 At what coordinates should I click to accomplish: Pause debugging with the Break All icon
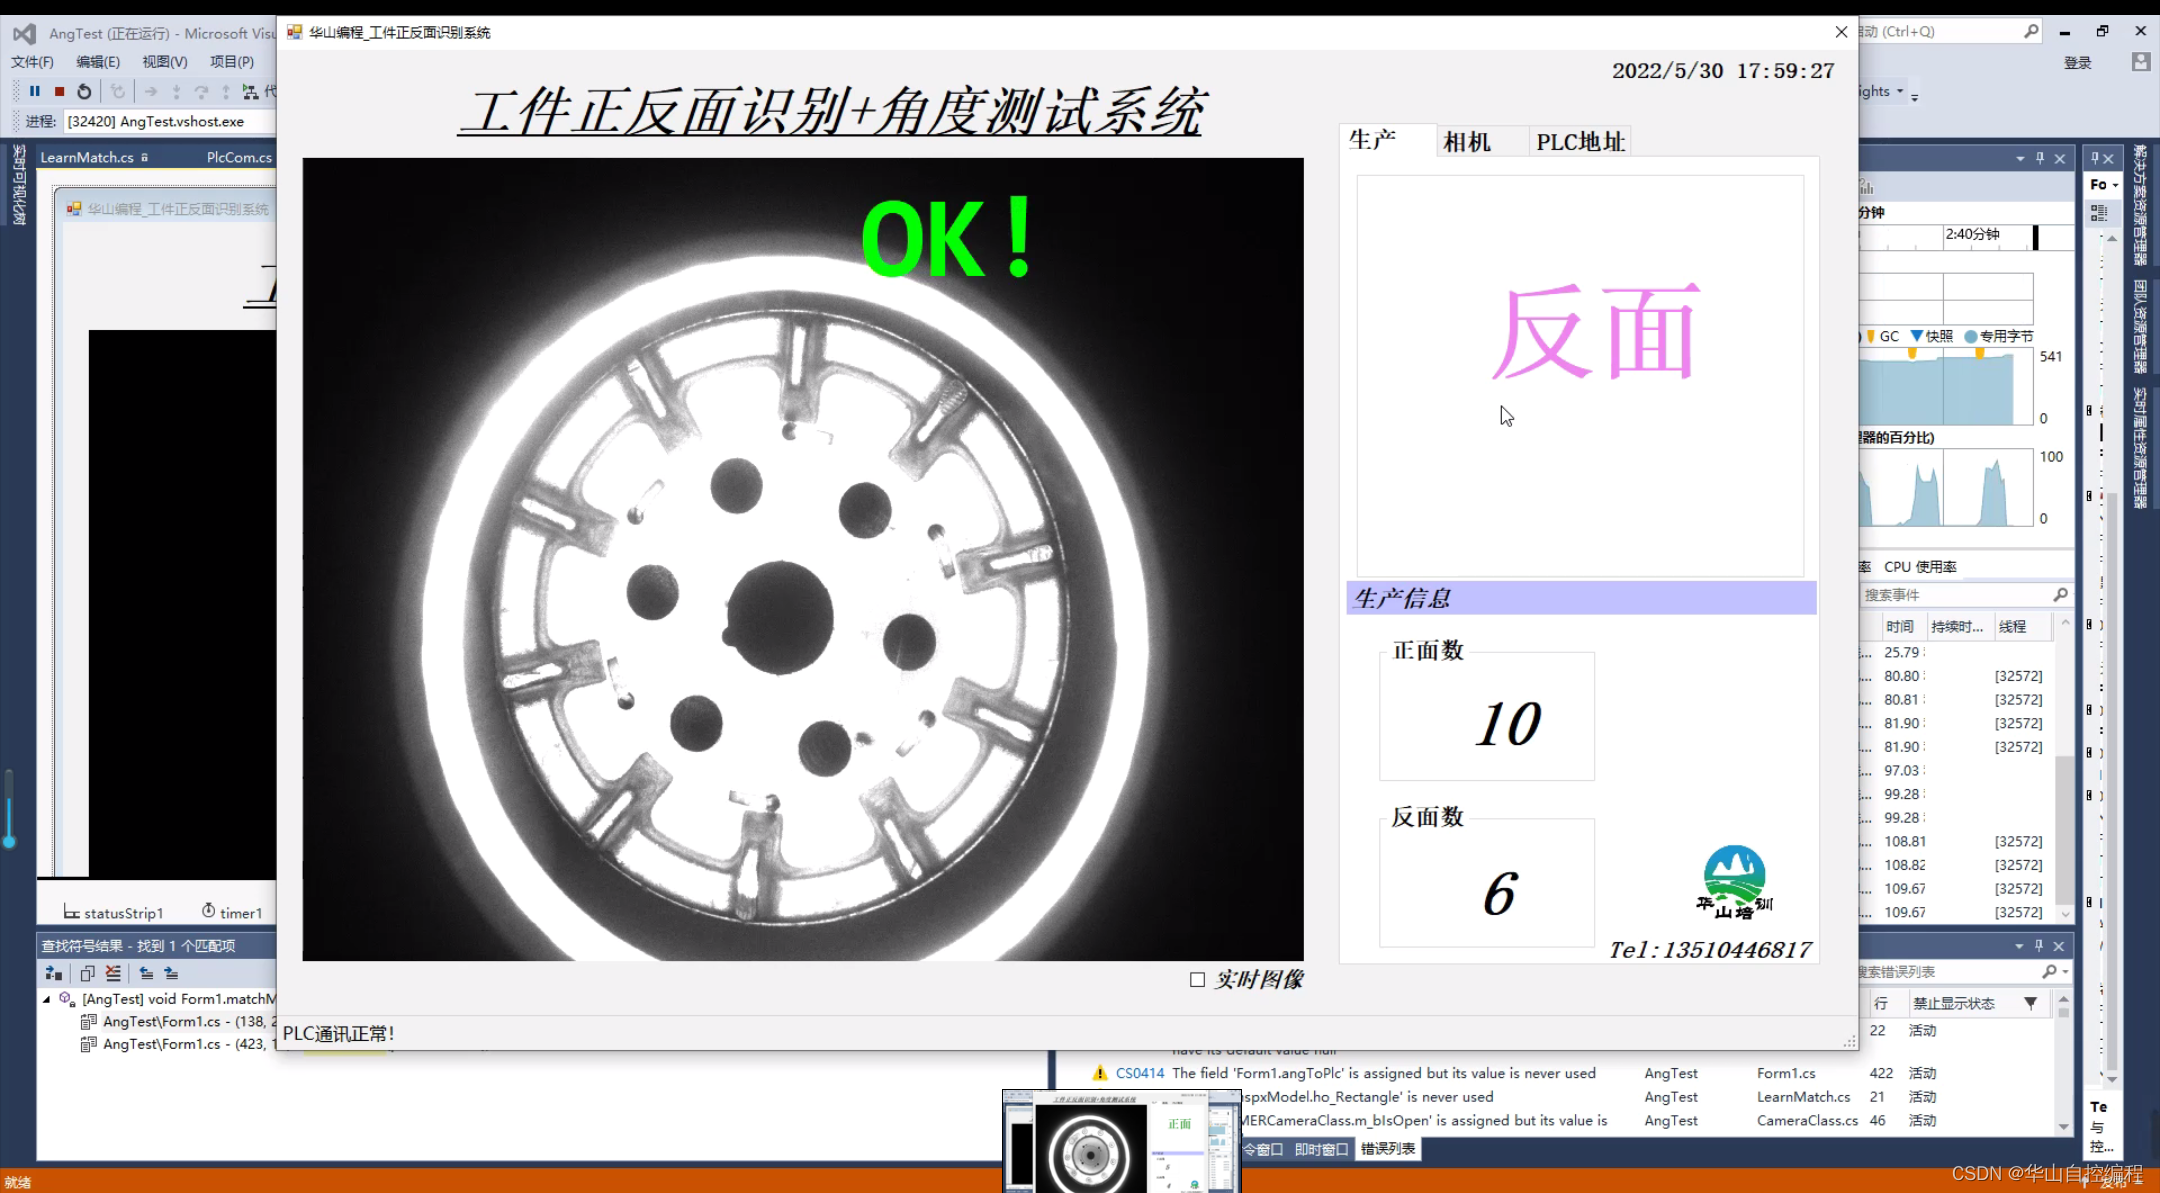tap(35, 91)
